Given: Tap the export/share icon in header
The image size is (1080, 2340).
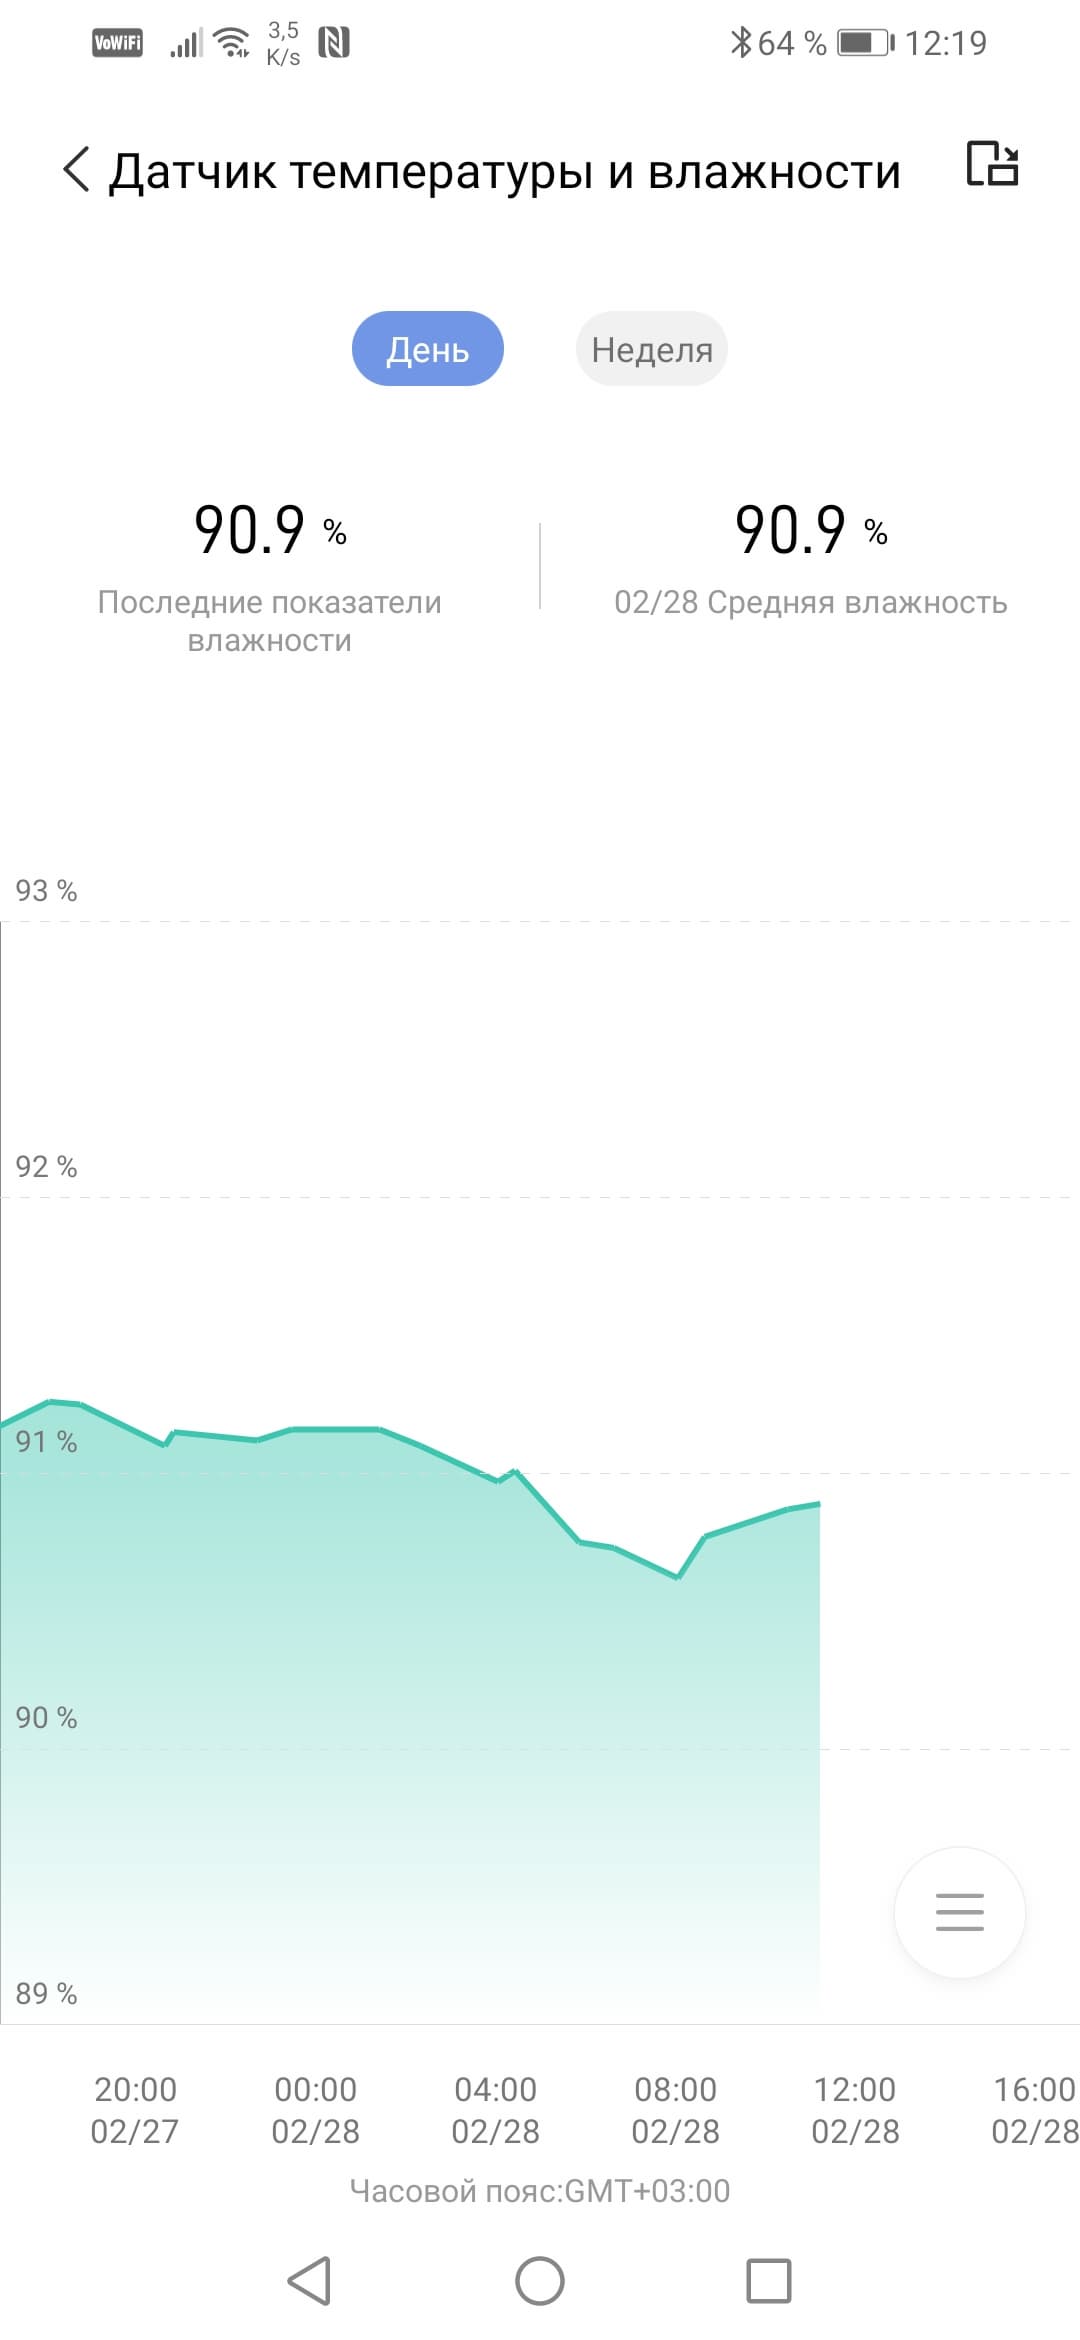Looking at the screenshot, I should coord(992,164).
